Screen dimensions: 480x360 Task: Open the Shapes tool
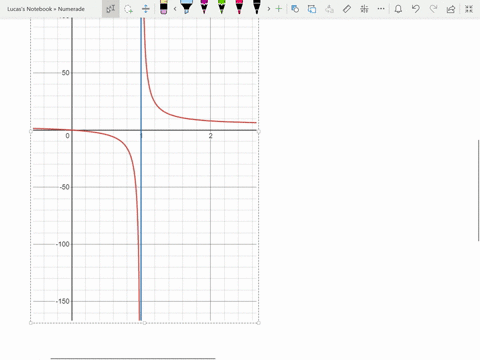pos(295,9)
